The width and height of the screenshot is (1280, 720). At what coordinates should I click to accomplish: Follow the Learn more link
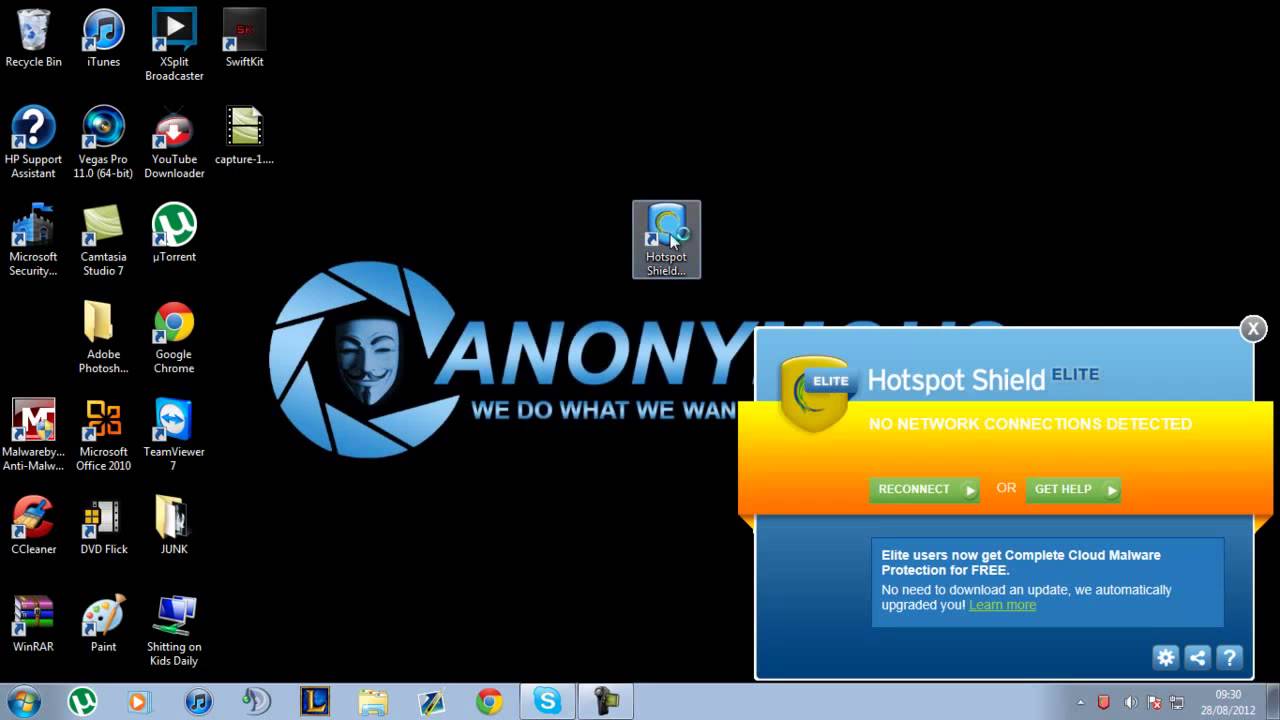(x=1002, y=605)
